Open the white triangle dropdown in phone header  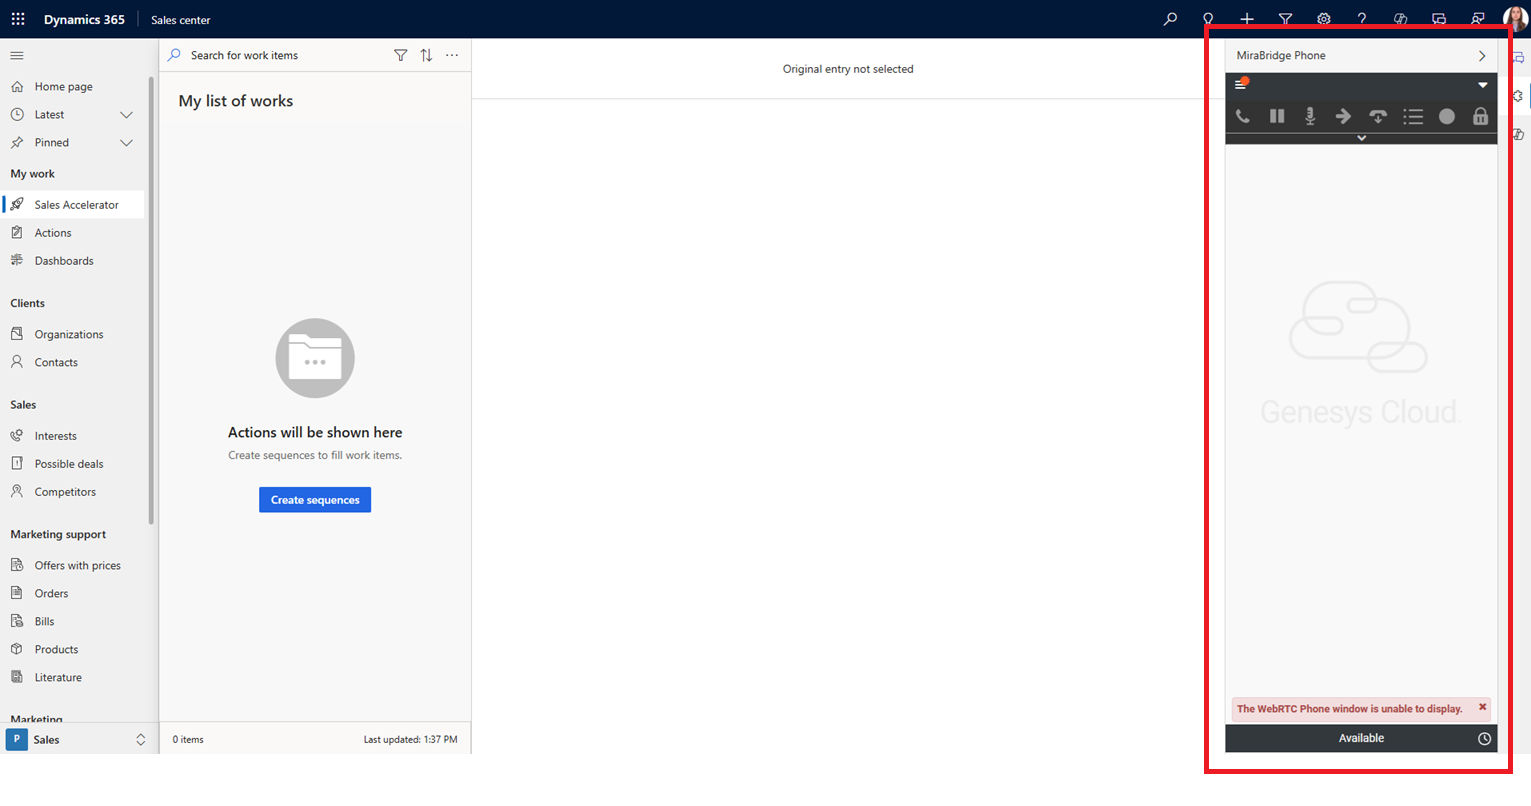pos(1483,85)
